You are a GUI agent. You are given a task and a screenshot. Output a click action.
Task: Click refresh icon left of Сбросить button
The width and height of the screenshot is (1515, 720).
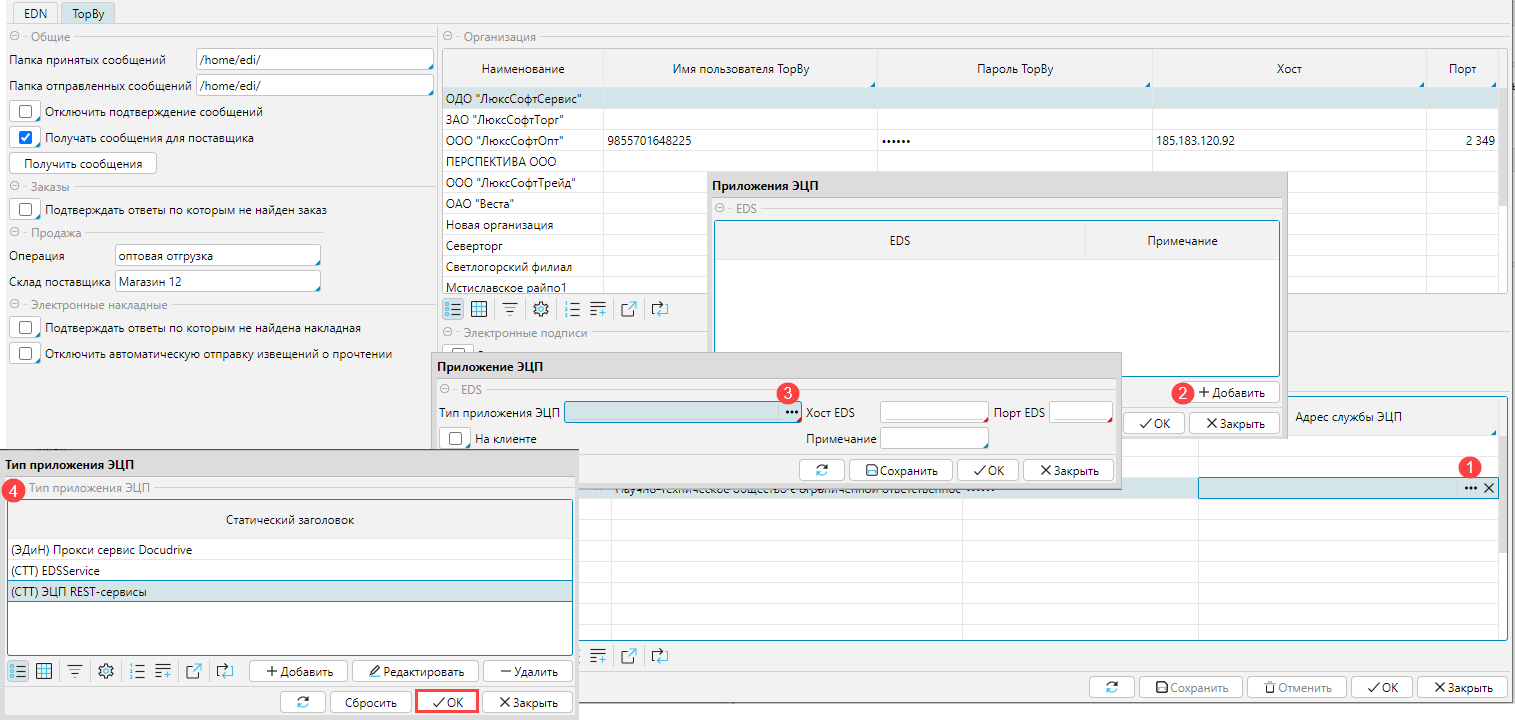[303, 703]
